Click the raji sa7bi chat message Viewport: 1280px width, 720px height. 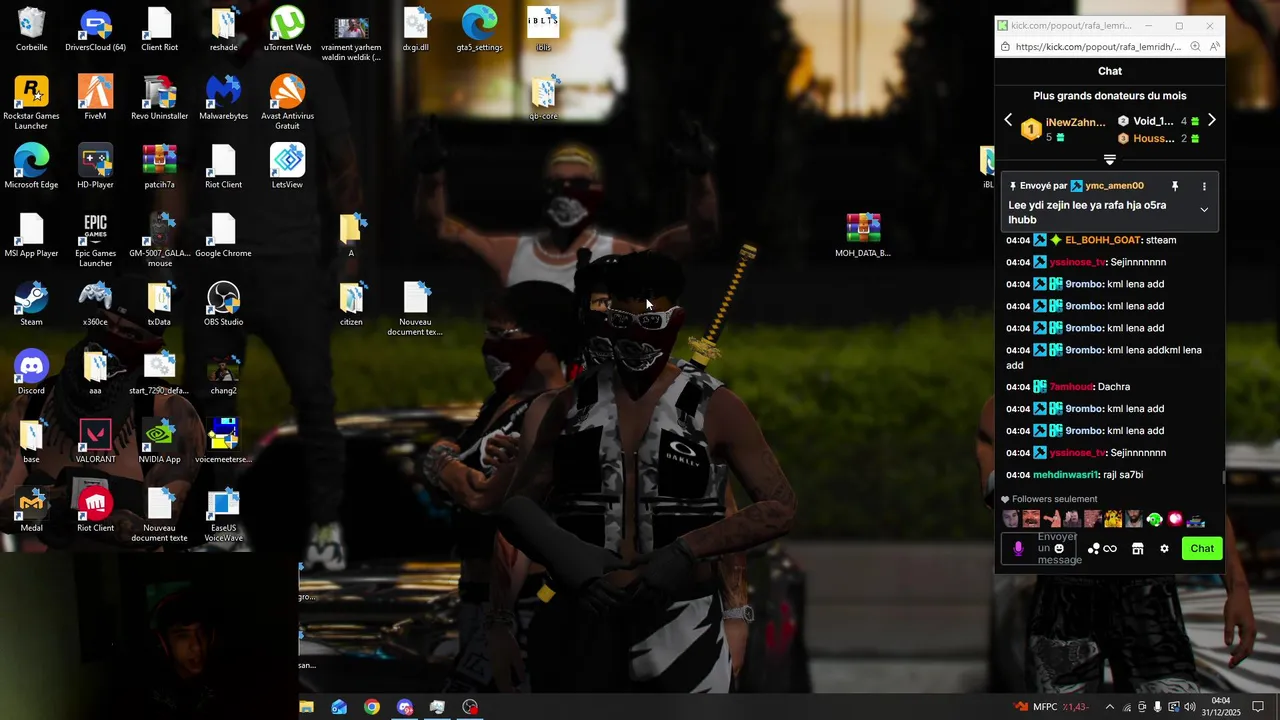[1124, 475]
